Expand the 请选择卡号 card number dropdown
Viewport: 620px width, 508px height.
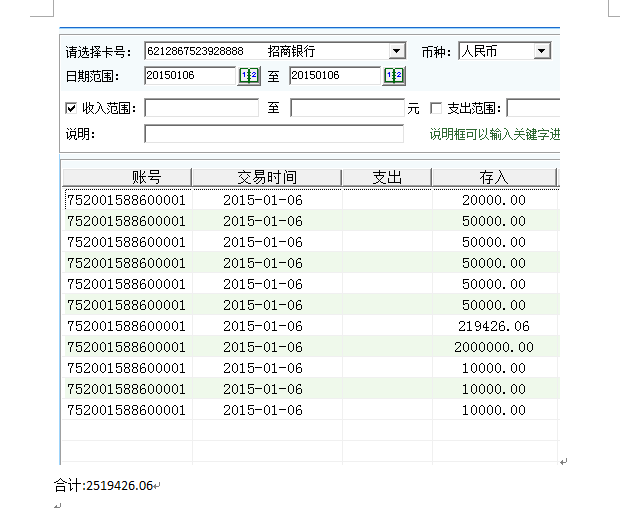396,51
